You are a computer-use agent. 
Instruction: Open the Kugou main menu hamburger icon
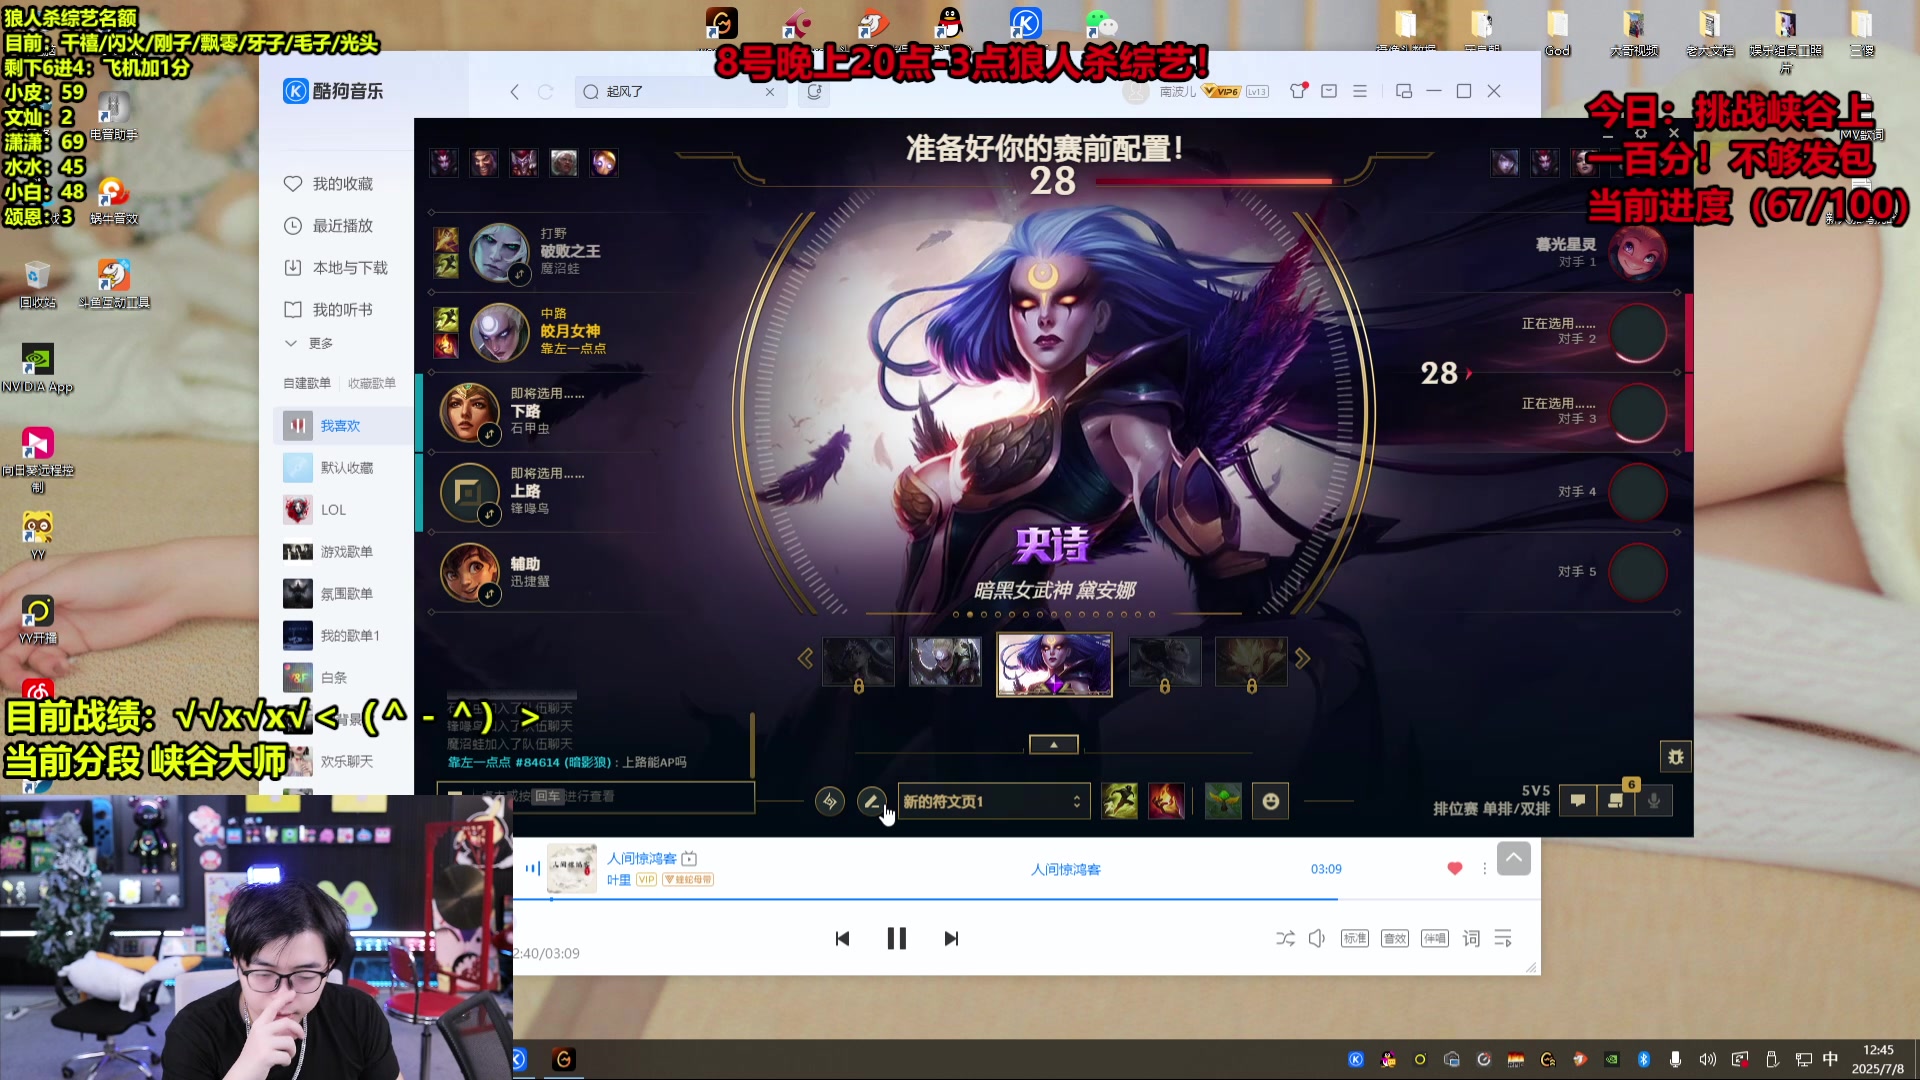coord(1360,91)
